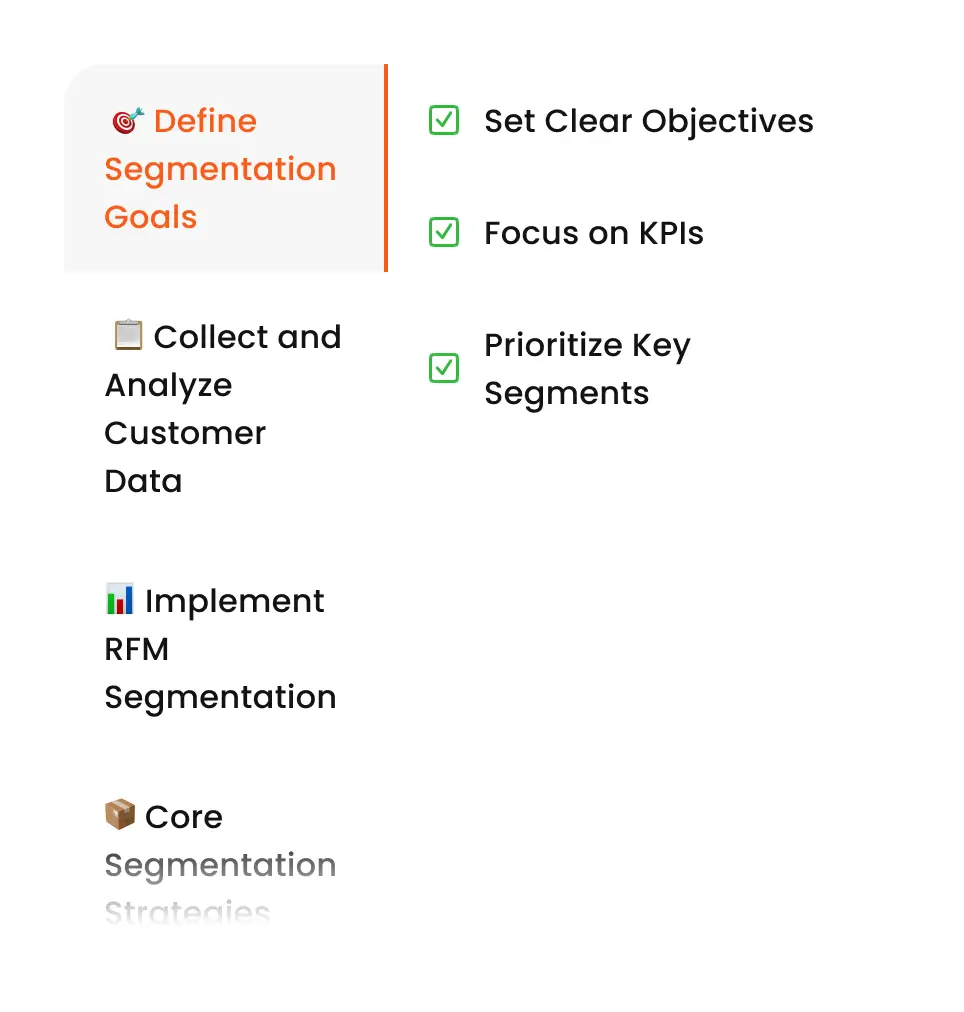
Task: Click the bar chart icon beside Implement
Action: coord(120,600)
